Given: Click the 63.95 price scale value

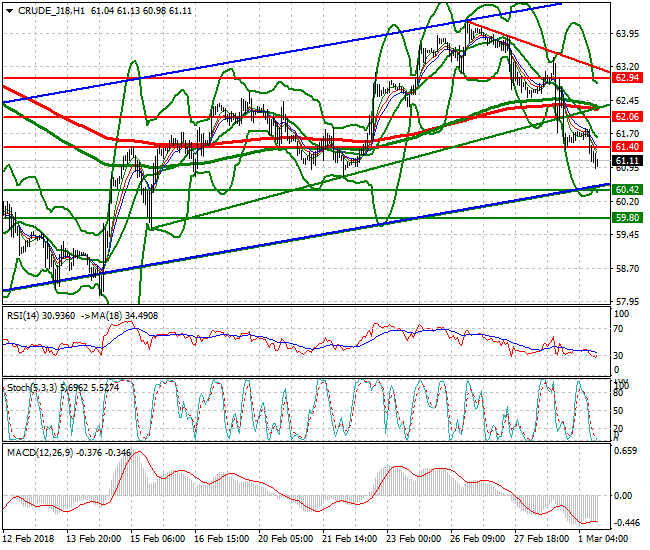Looking at the screenshot, I should [x=627, y=34].
